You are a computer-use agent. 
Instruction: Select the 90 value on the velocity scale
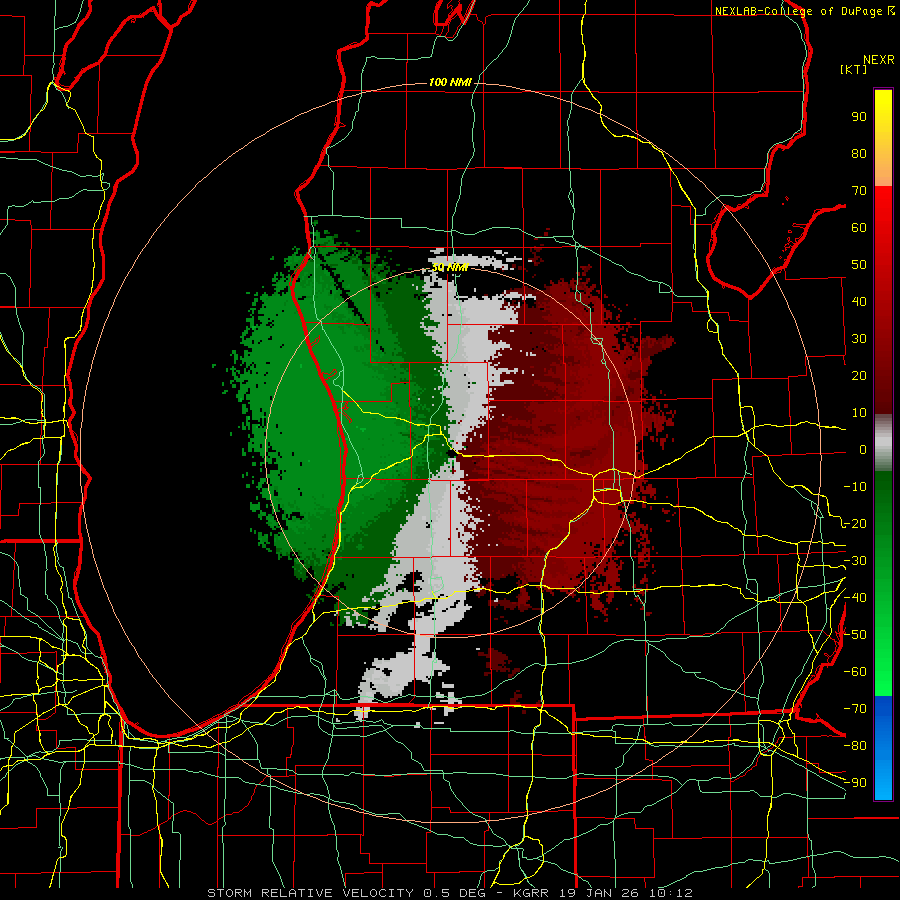[x=859, y=117]
